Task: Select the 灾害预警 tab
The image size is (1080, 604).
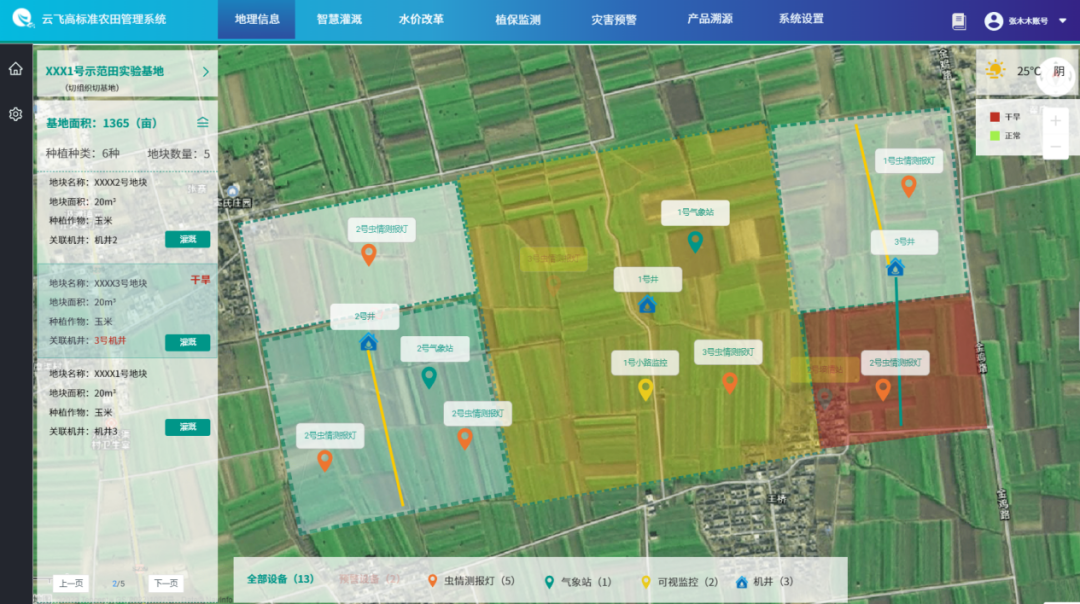Action: click(614, 19)
